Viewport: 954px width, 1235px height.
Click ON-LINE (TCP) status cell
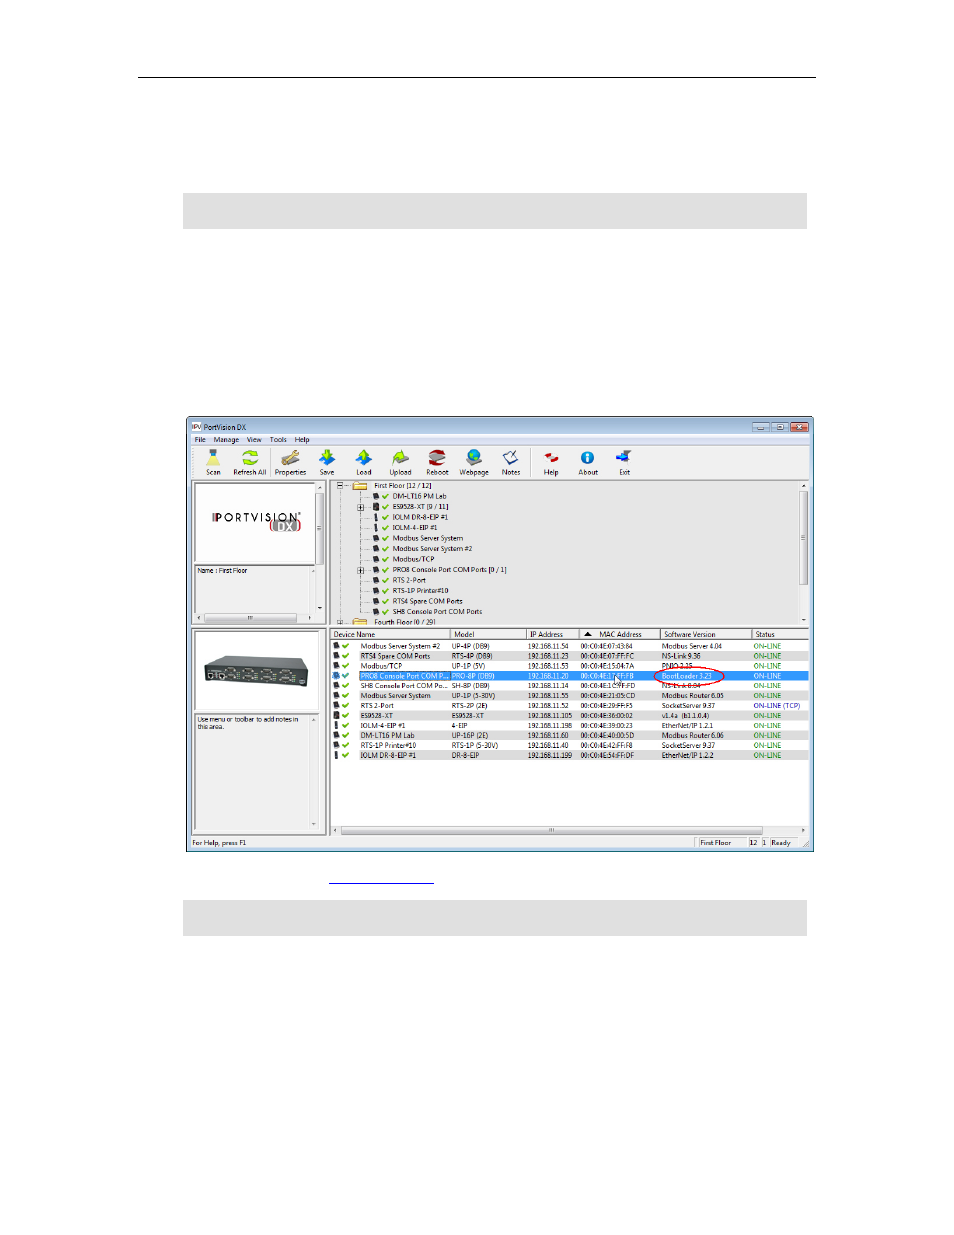pyautogui.click(x=777, y=706)
